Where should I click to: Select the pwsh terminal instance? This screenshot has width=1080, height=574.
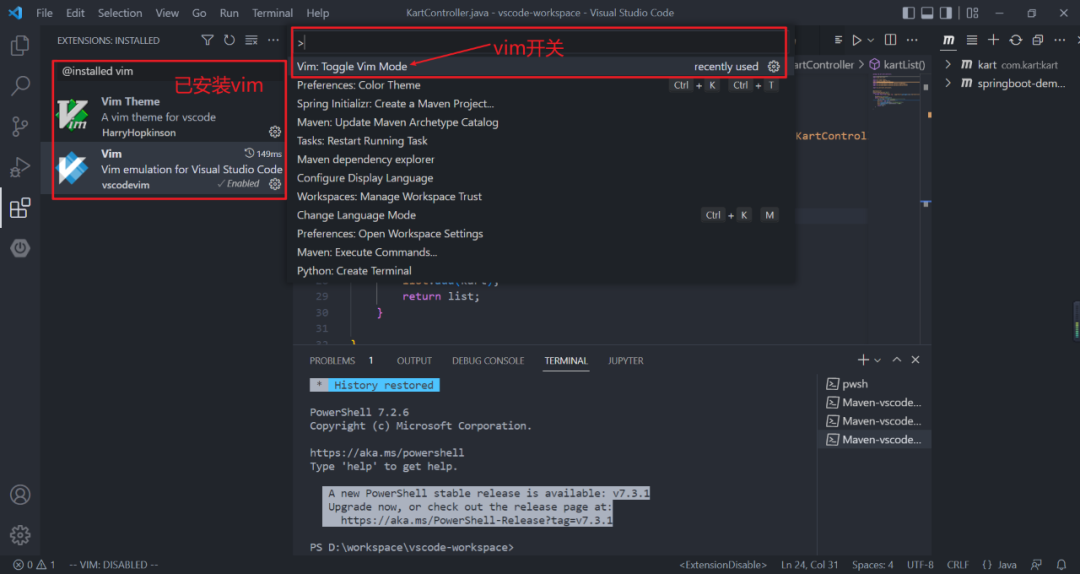(x=873, y=384)
